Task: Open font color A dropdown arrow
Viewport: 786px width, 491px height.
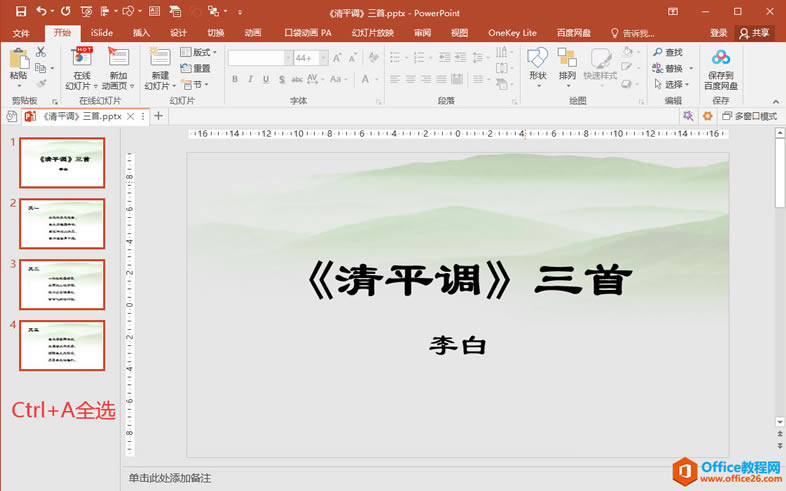Action: pyautogui.click(x=376, y=79)
